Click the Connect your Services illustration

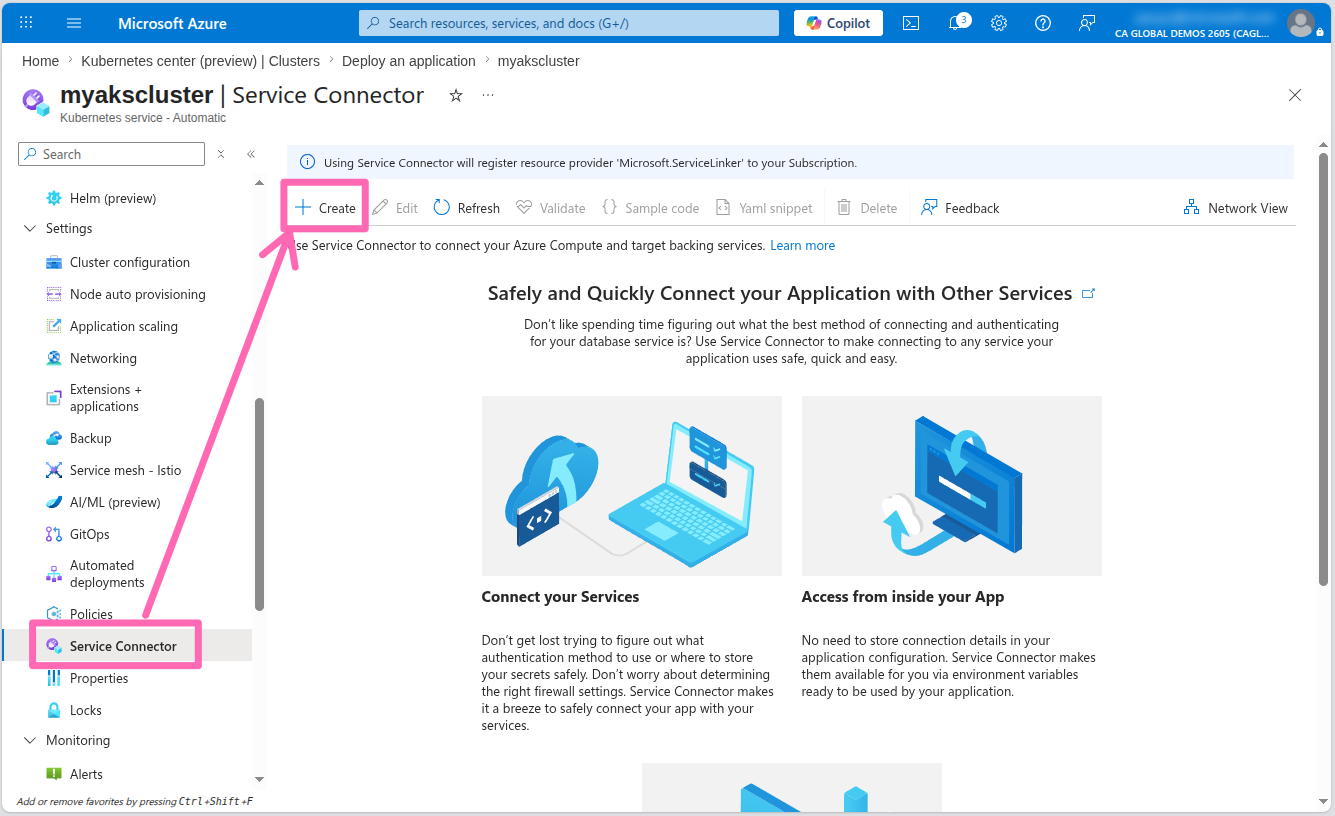pos(632,486)
